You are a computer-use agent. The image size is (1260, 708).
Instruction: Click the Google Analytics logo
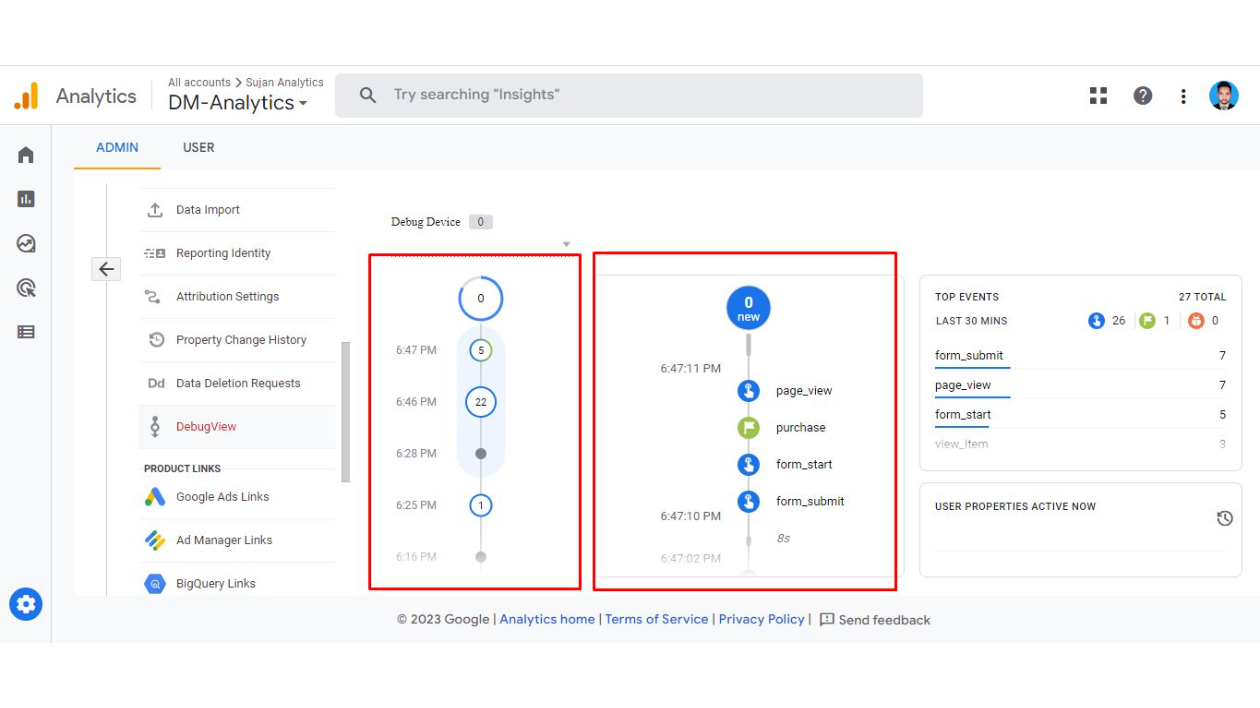tap(26, 96)
